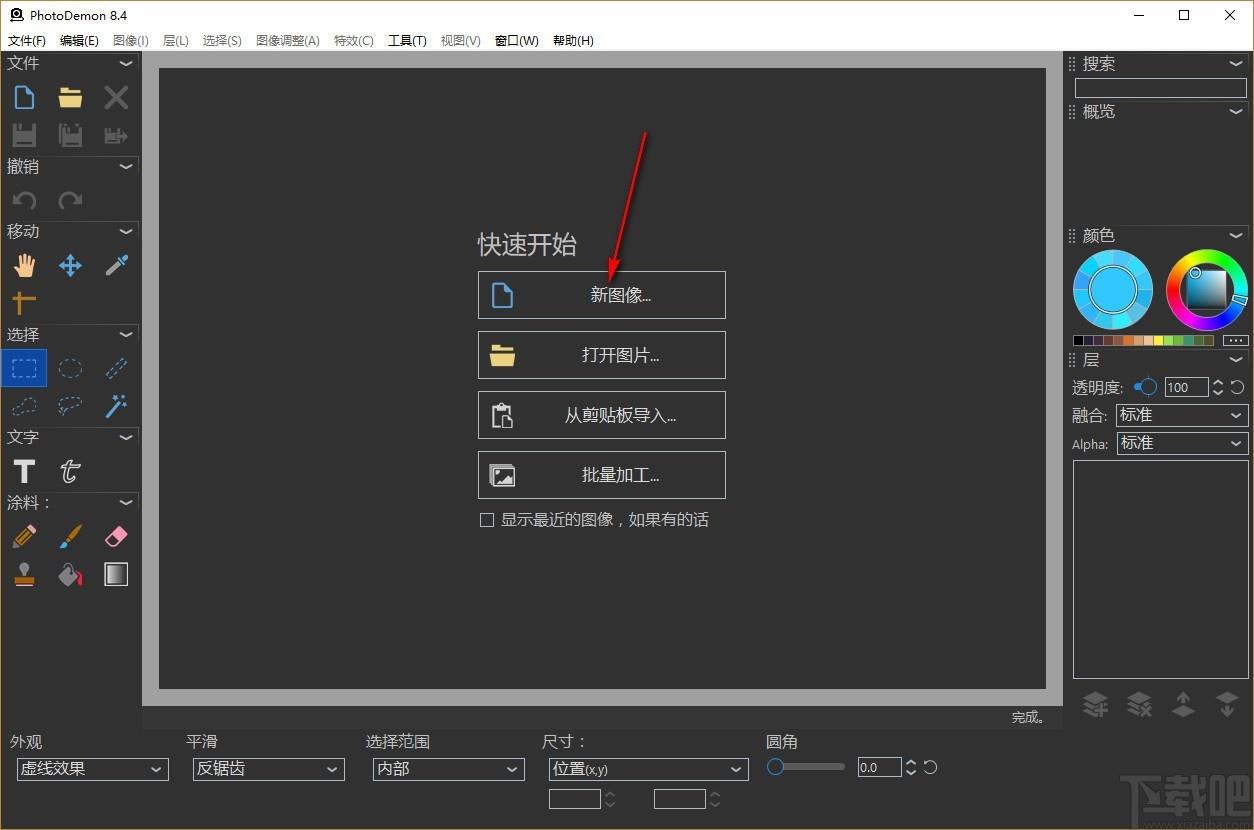Click the Save copy icon
The image size is (1254, 830).
(x=70, y=135)
